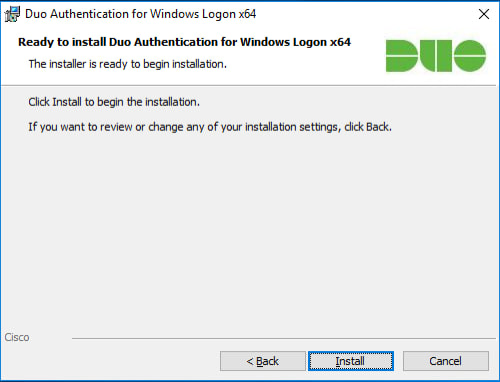Click the separator line below header banner
This screenshot has width=500, height=382.
click(249, 86)
